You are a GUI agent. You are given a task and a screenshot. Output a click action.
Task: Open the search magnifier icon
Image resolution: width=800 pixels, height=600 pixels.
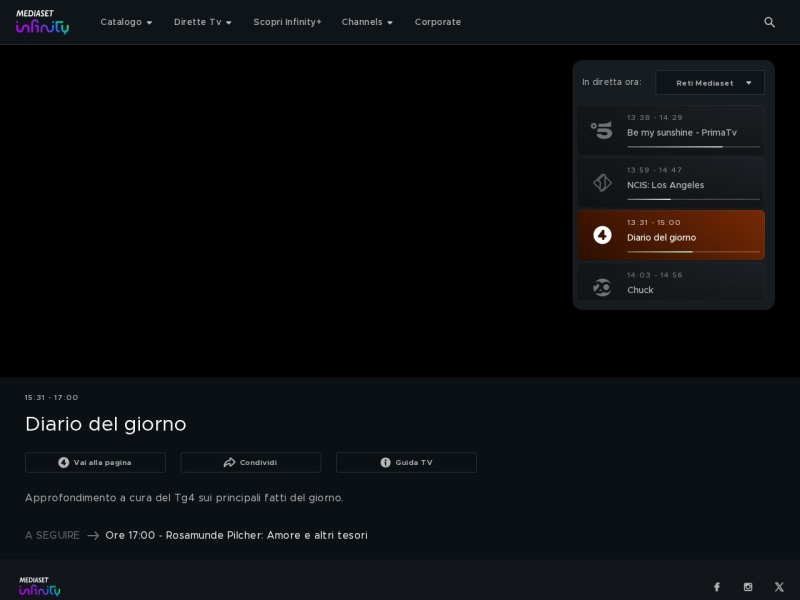coord(769,22)
